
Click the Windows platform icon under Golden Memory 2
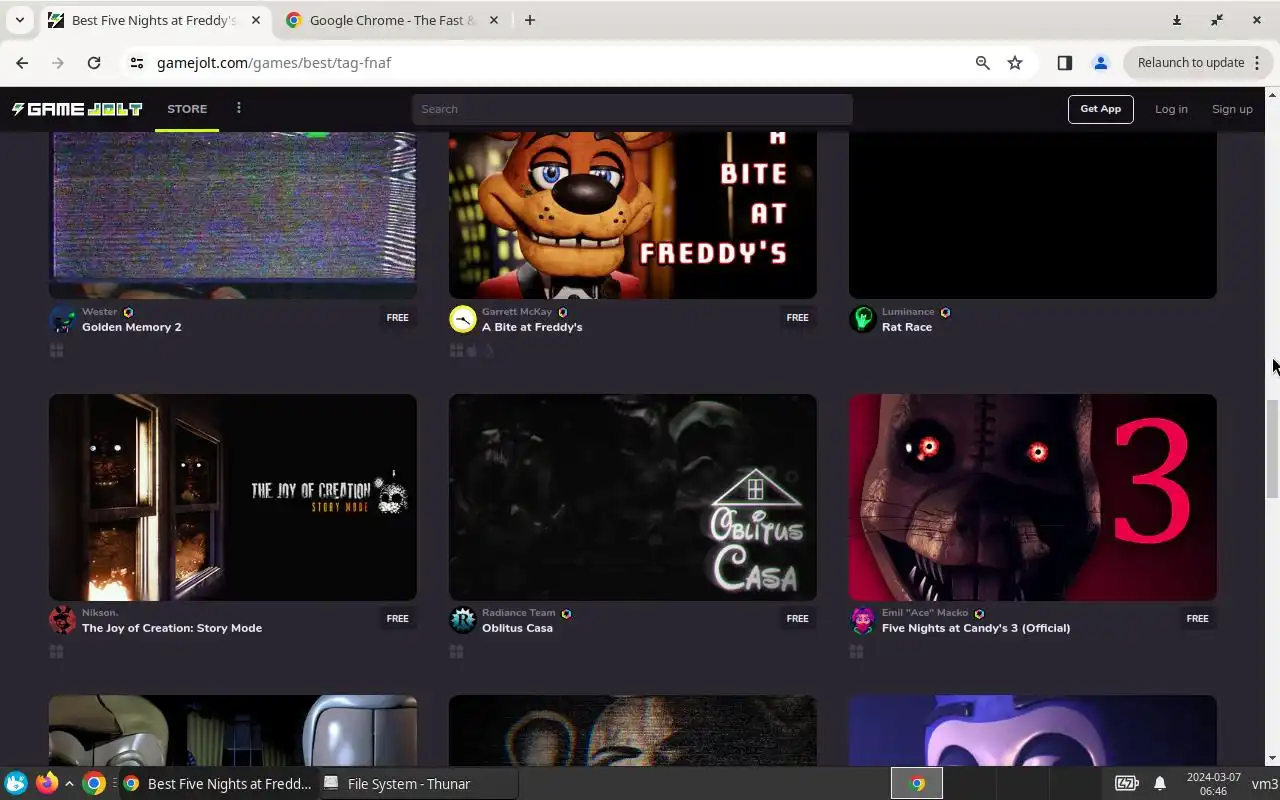click(x=56, y=350)
